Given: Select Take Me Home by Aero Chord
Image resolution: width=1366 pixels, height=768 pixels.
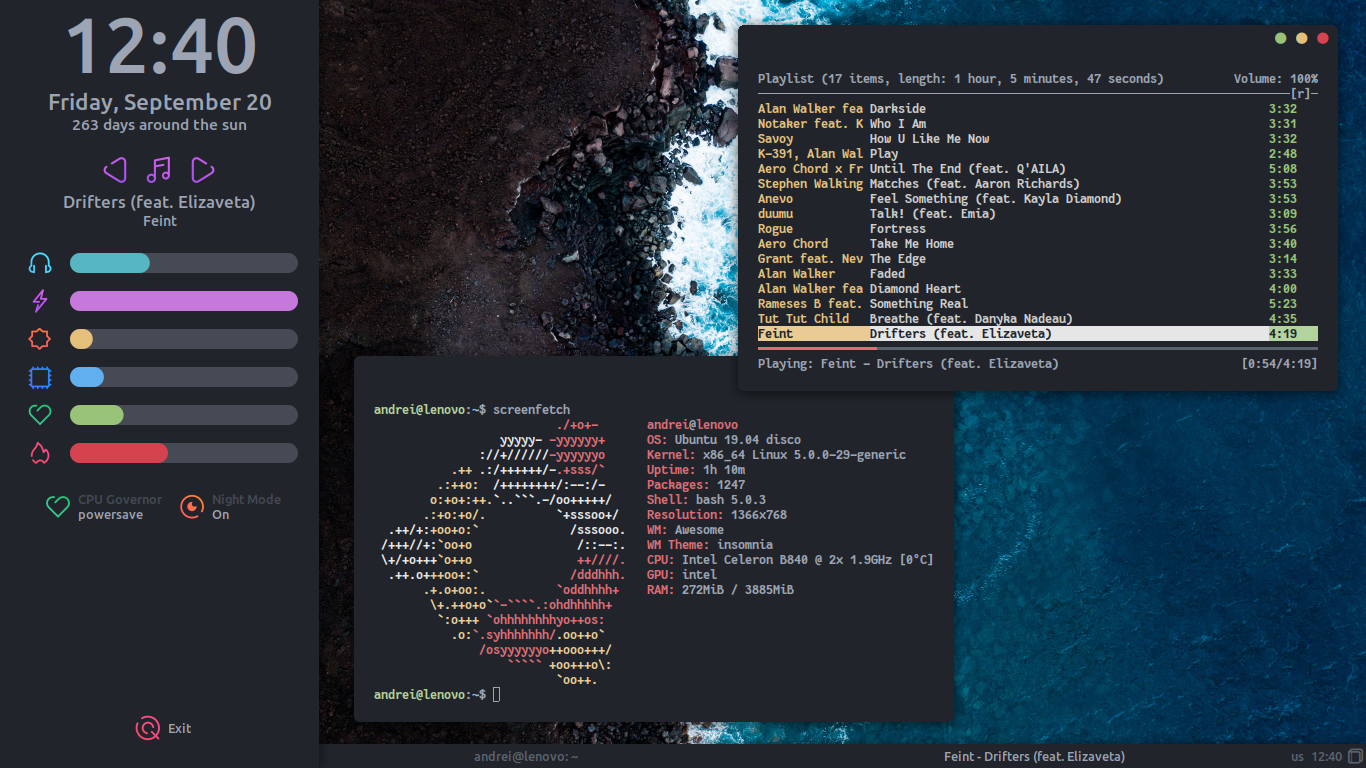Looking at the screenshot, I should (x=1038, y=244).
